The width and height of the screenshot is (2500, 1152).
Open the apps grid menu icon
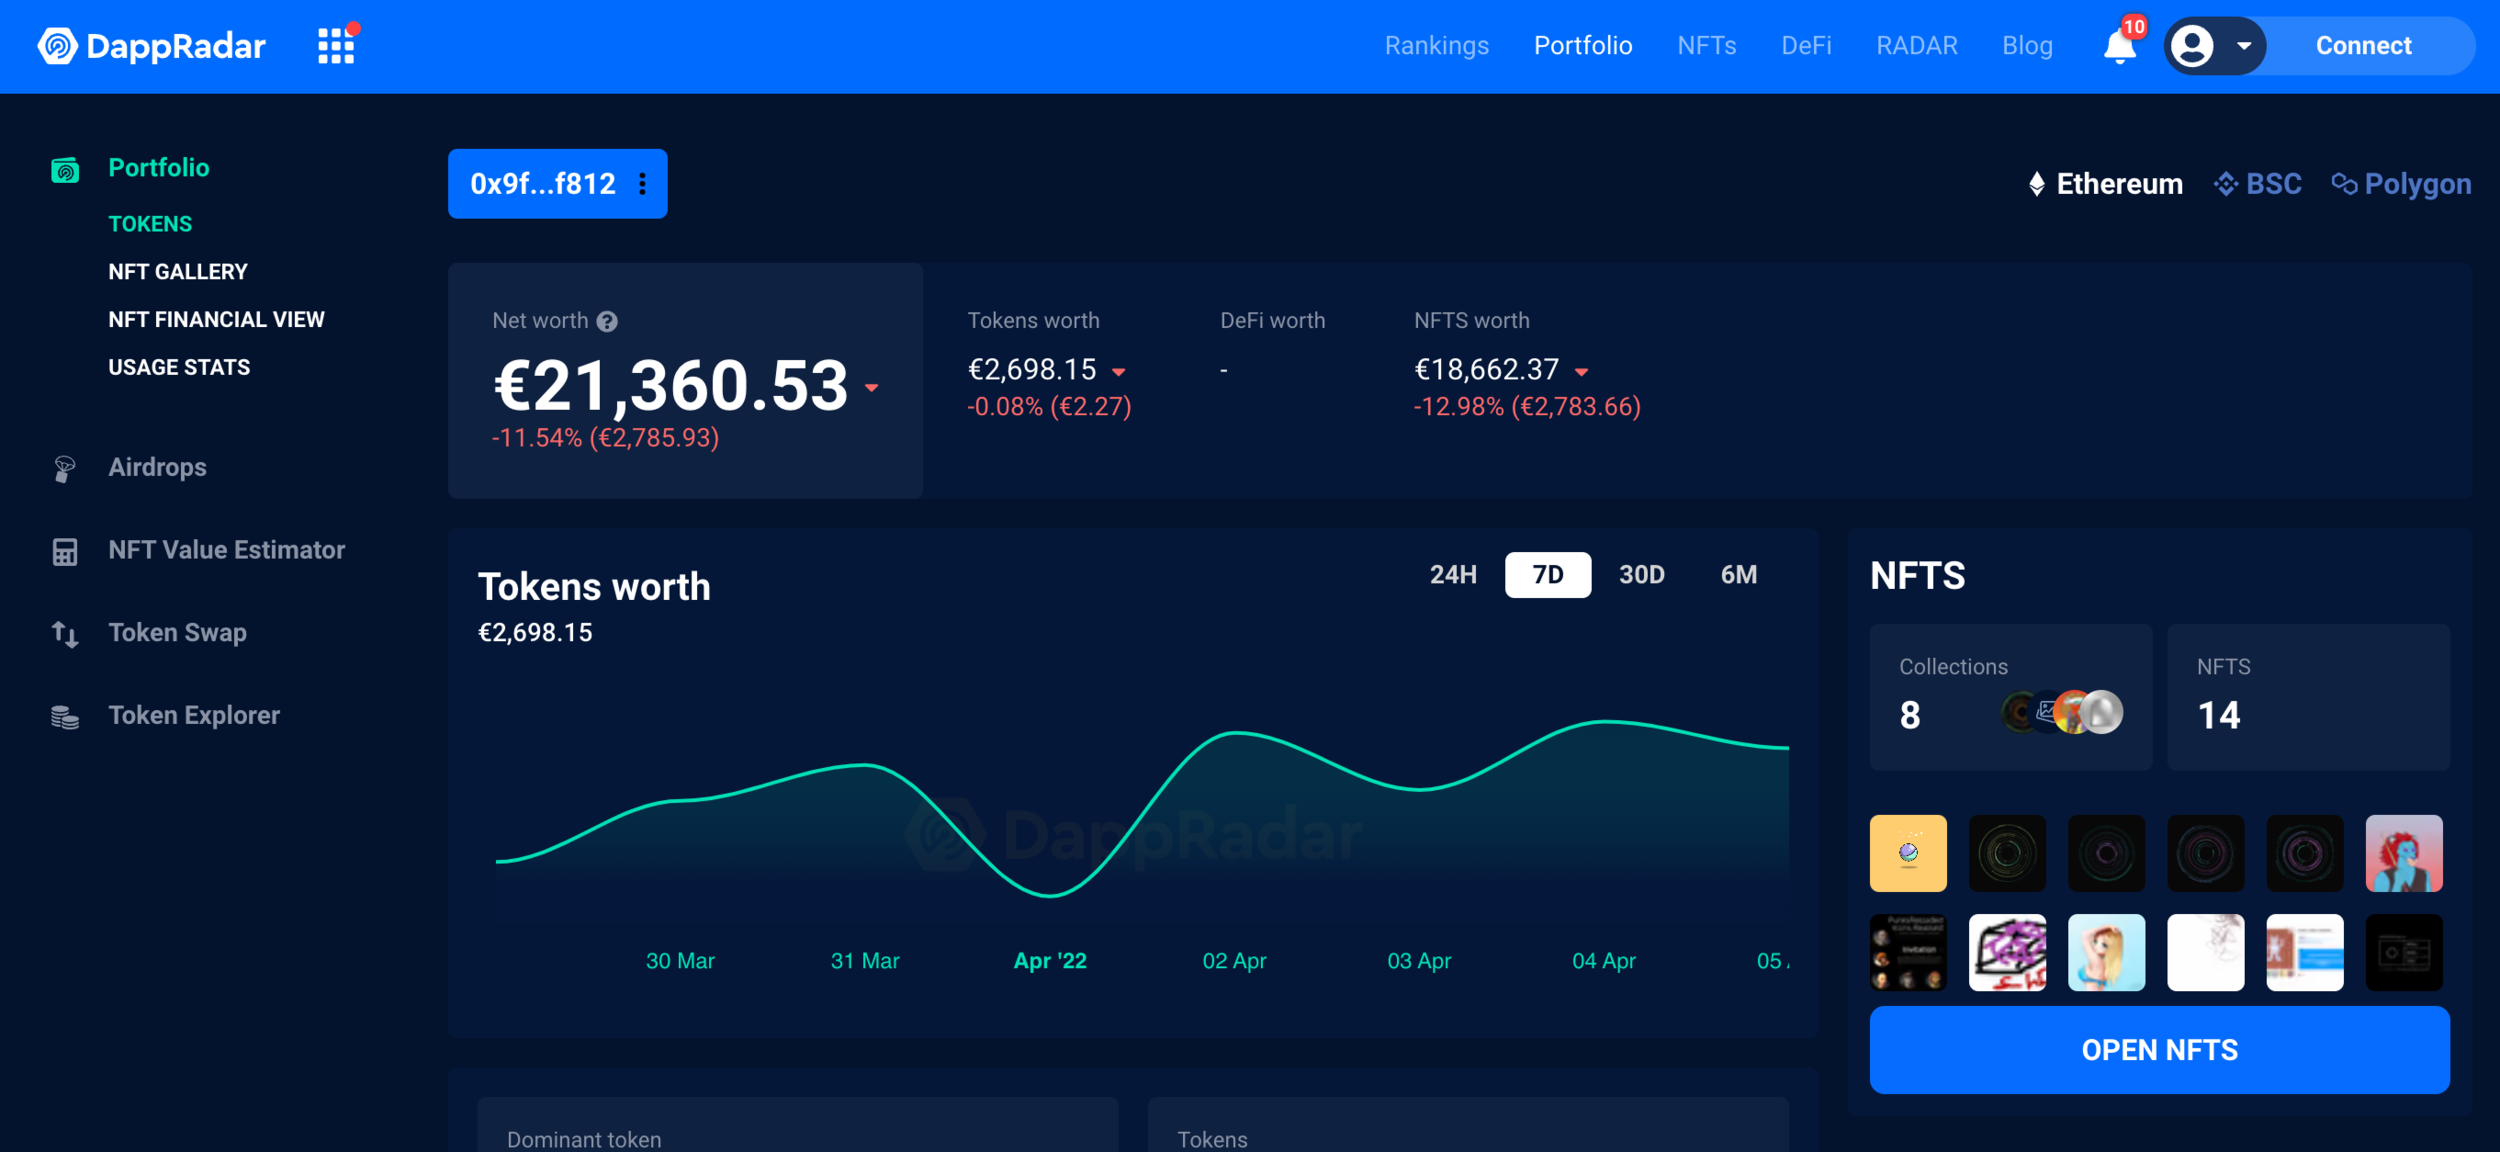pos(336,46)
